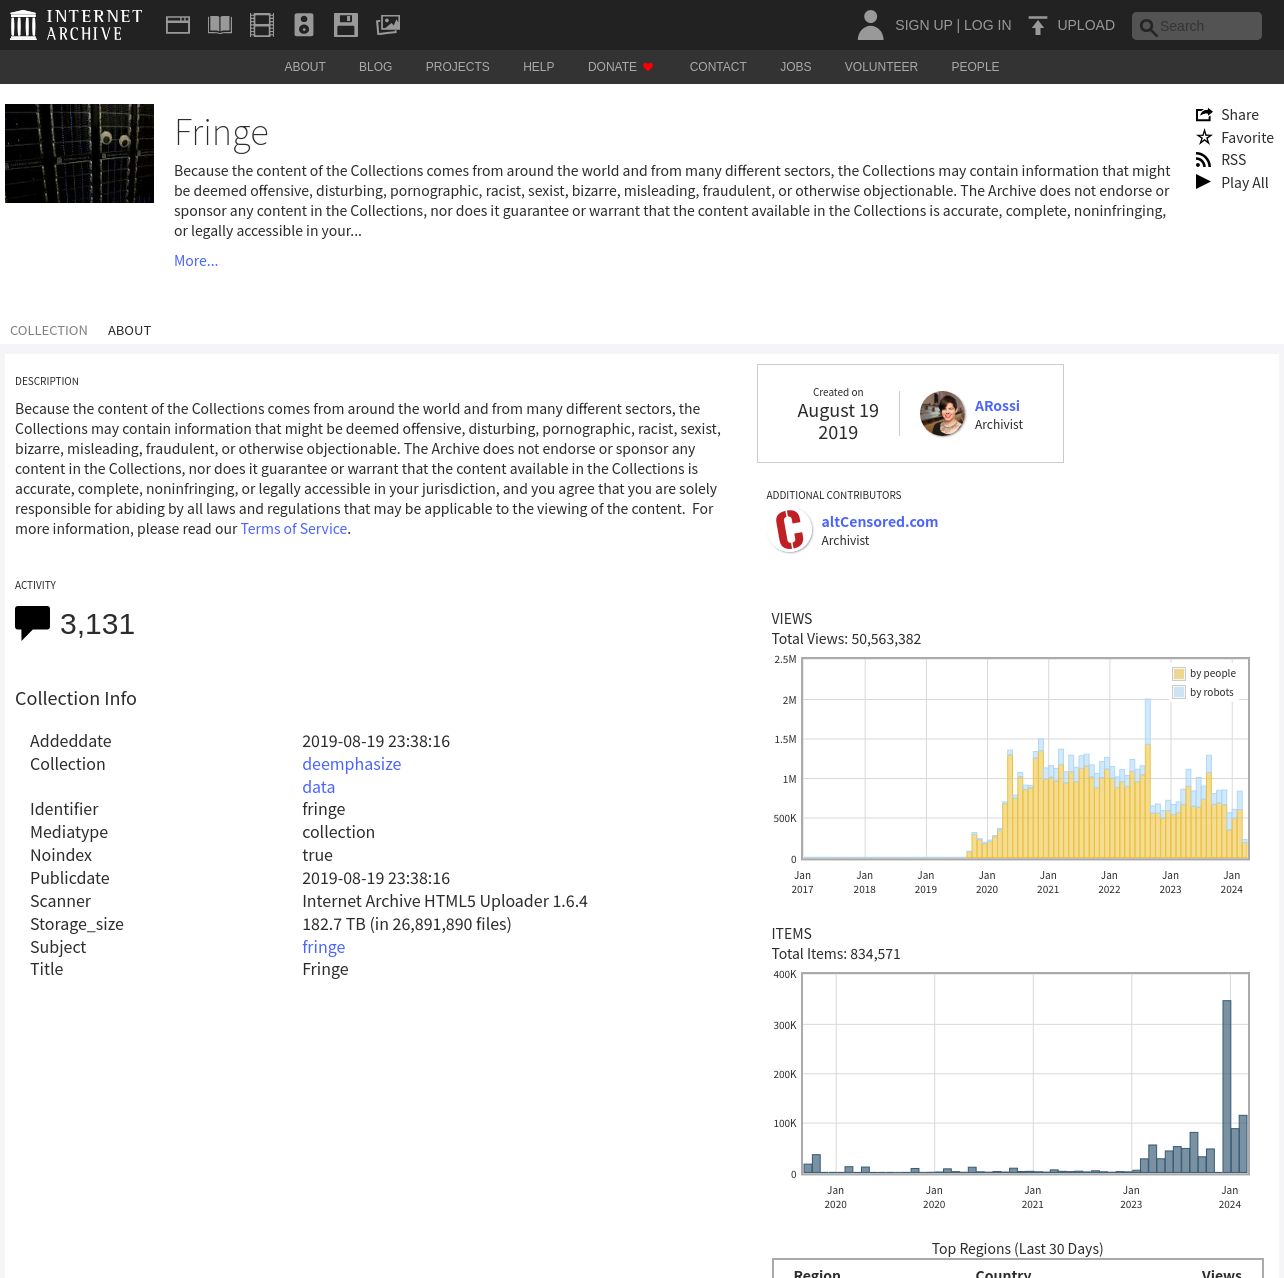
Task: Click the 'by robots' legend swatch
Action: (x=1179, y=693)
